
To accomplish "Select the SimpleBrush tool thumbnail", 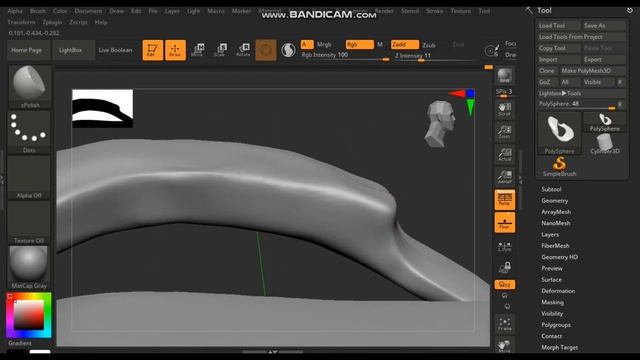I will 560,167.
